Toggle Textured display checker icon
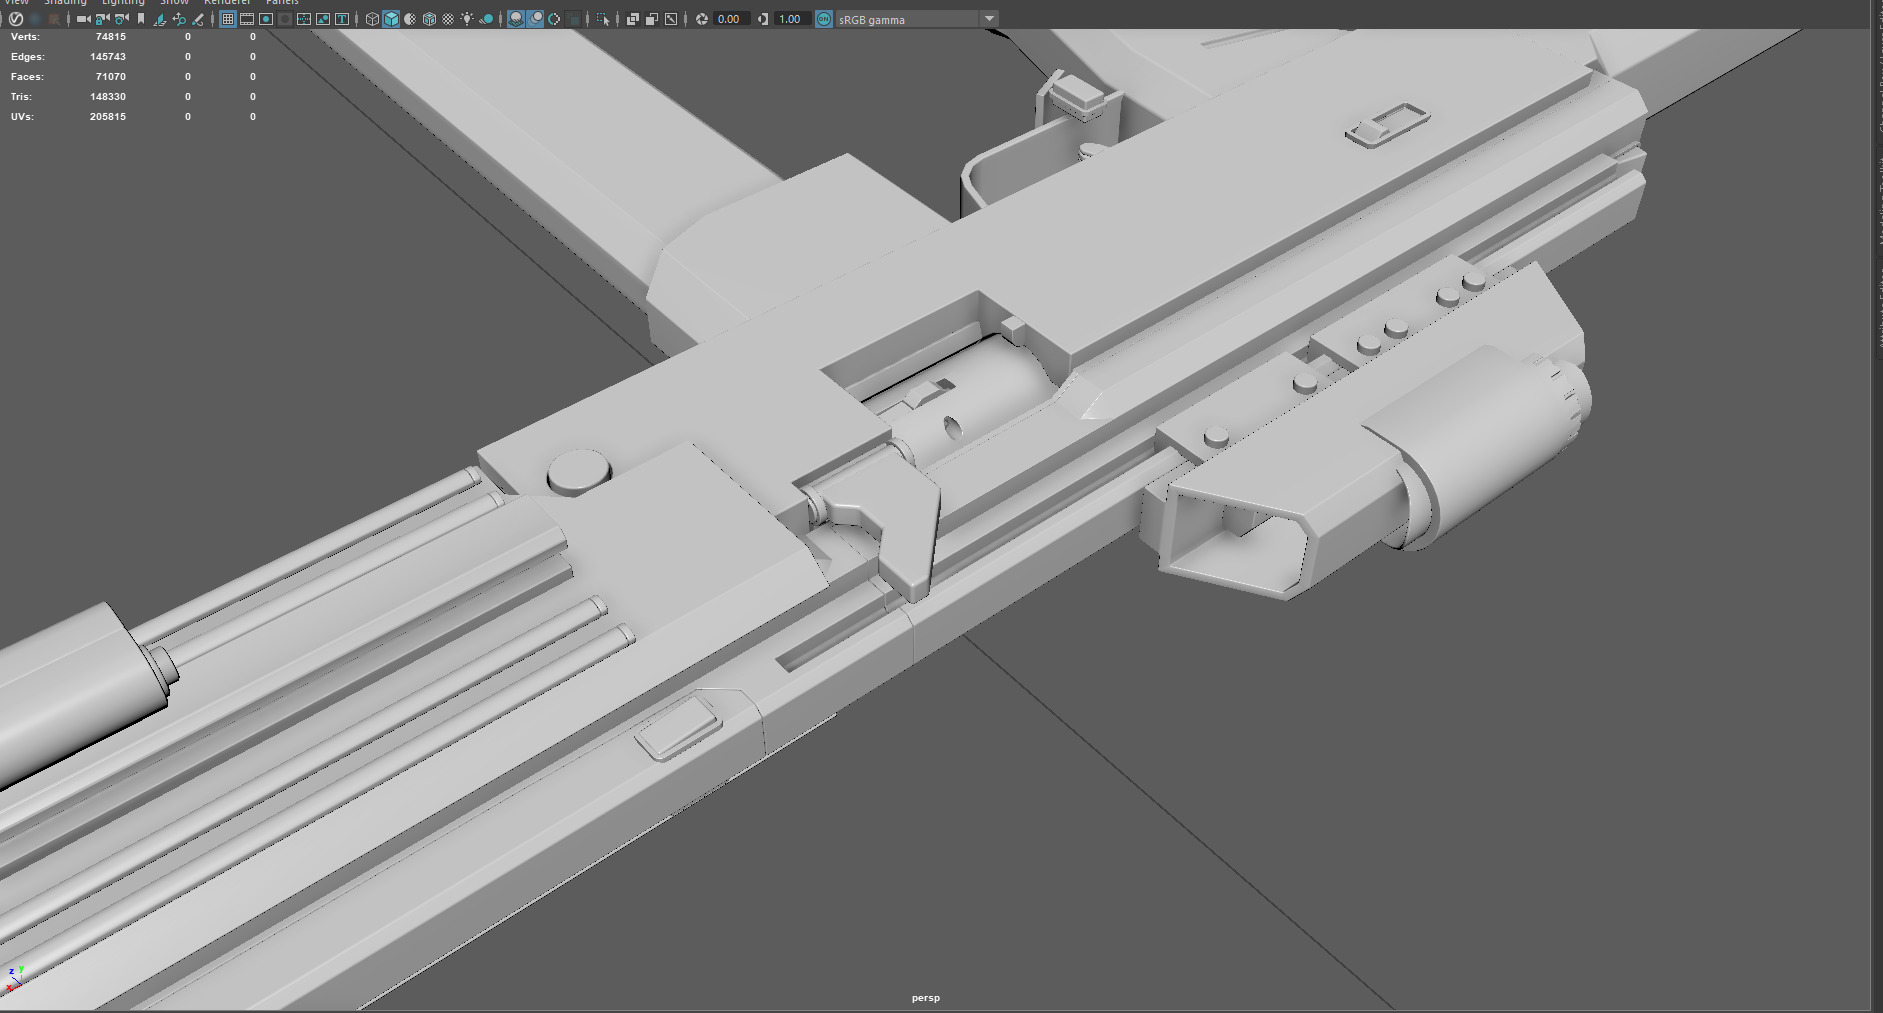 [448, 19]
